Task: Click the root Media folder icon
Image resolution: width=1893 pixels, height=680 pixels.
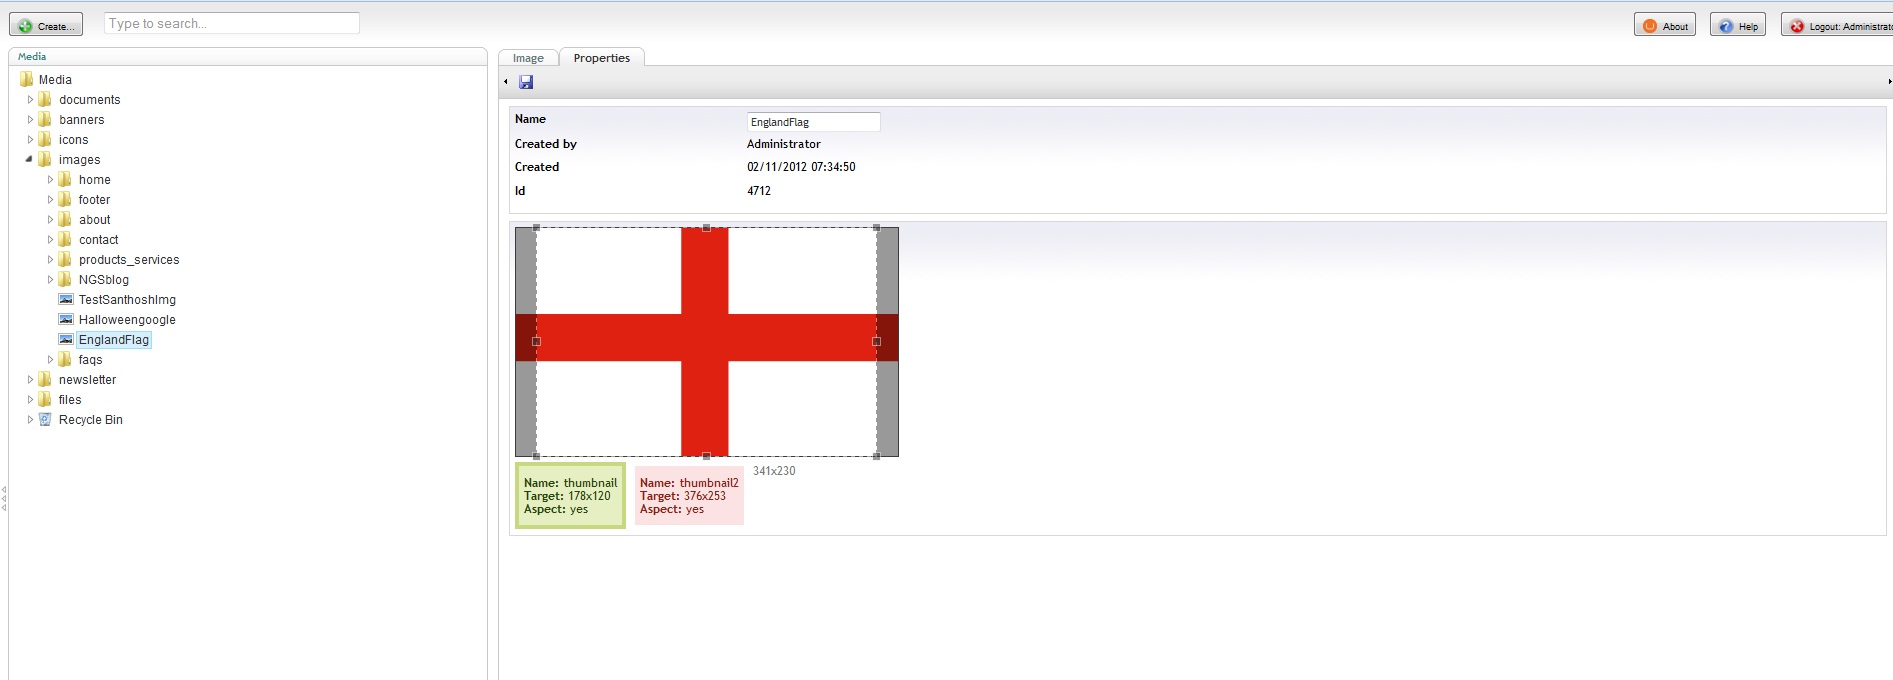Action: click(26, 79)
